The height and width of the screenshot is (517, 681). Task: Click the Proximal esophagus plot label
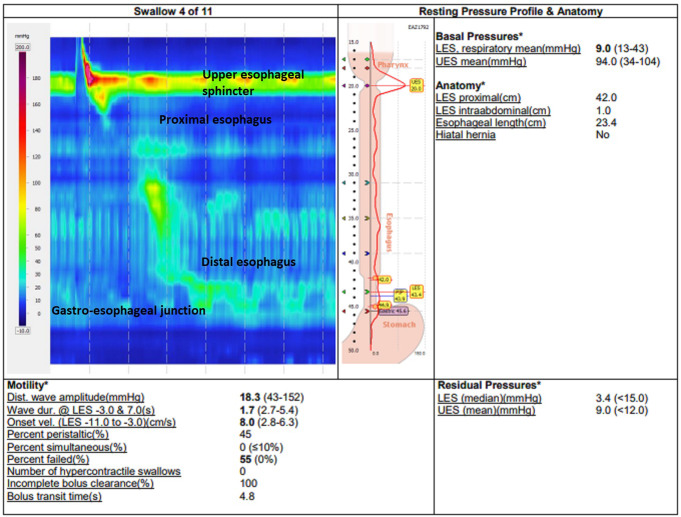(215, 120)
